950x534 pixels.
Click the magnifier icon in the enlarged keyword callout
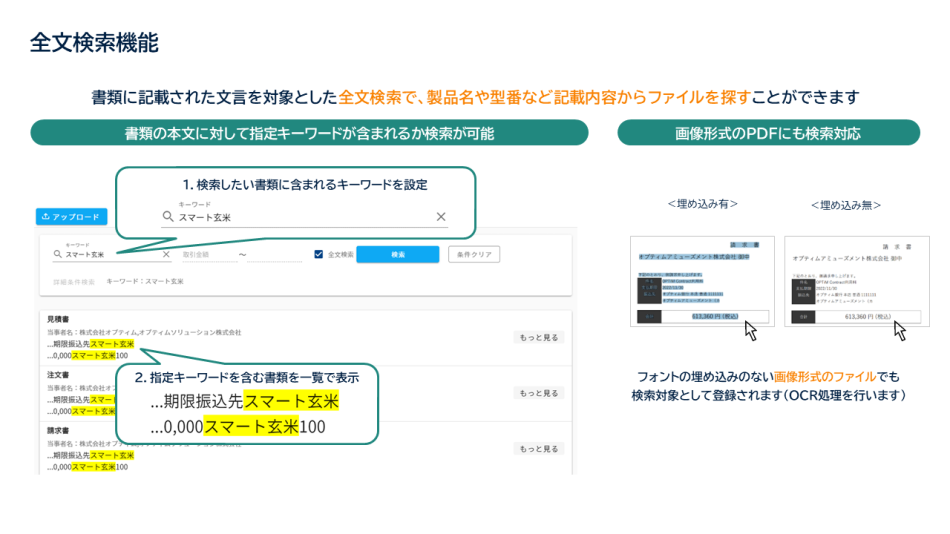tap(169, 217)
